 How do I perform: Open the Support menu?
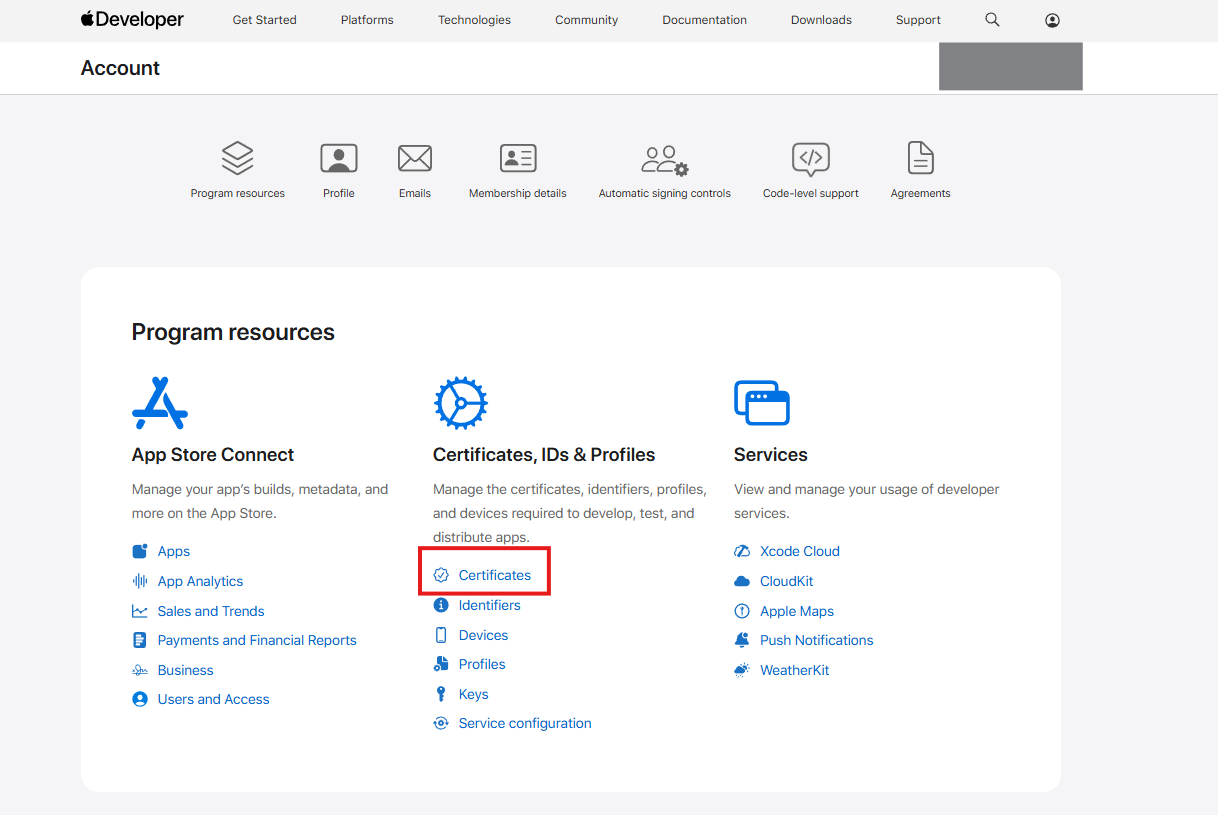[918, 20]
